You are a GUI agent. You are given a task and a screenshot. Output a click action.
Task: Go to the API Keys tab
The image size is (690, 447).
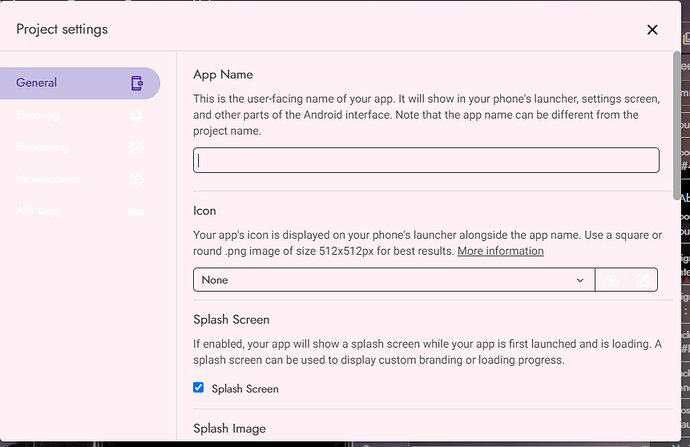click(x=40, y=212)
